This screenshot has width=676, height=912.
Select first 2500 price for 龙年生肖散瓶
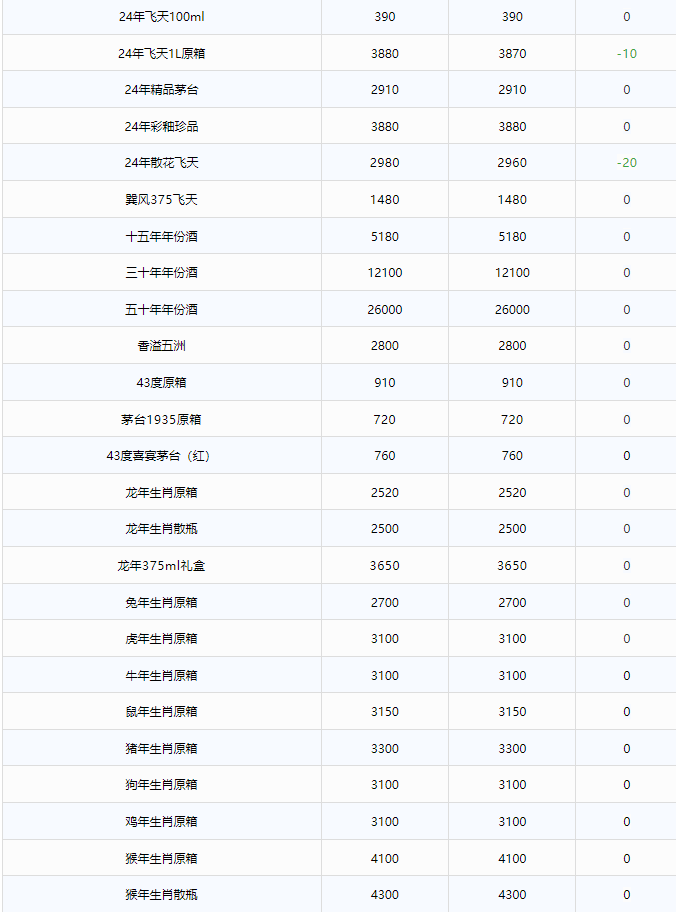click(385, 529)
